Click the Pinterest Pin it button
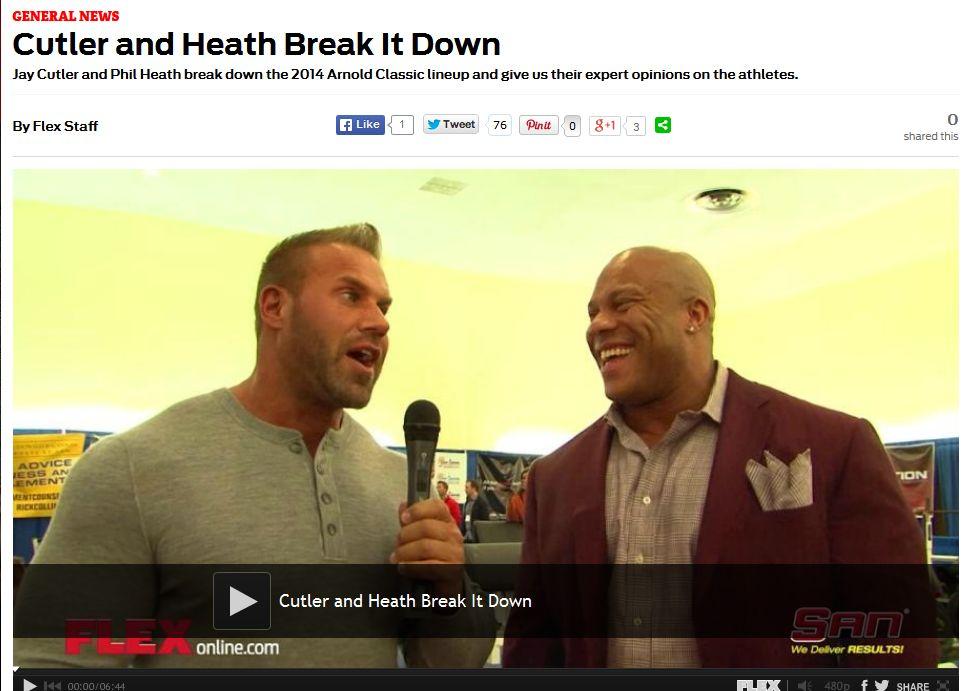The height and width of the screenshot is (691, 971). coord(538,125)
